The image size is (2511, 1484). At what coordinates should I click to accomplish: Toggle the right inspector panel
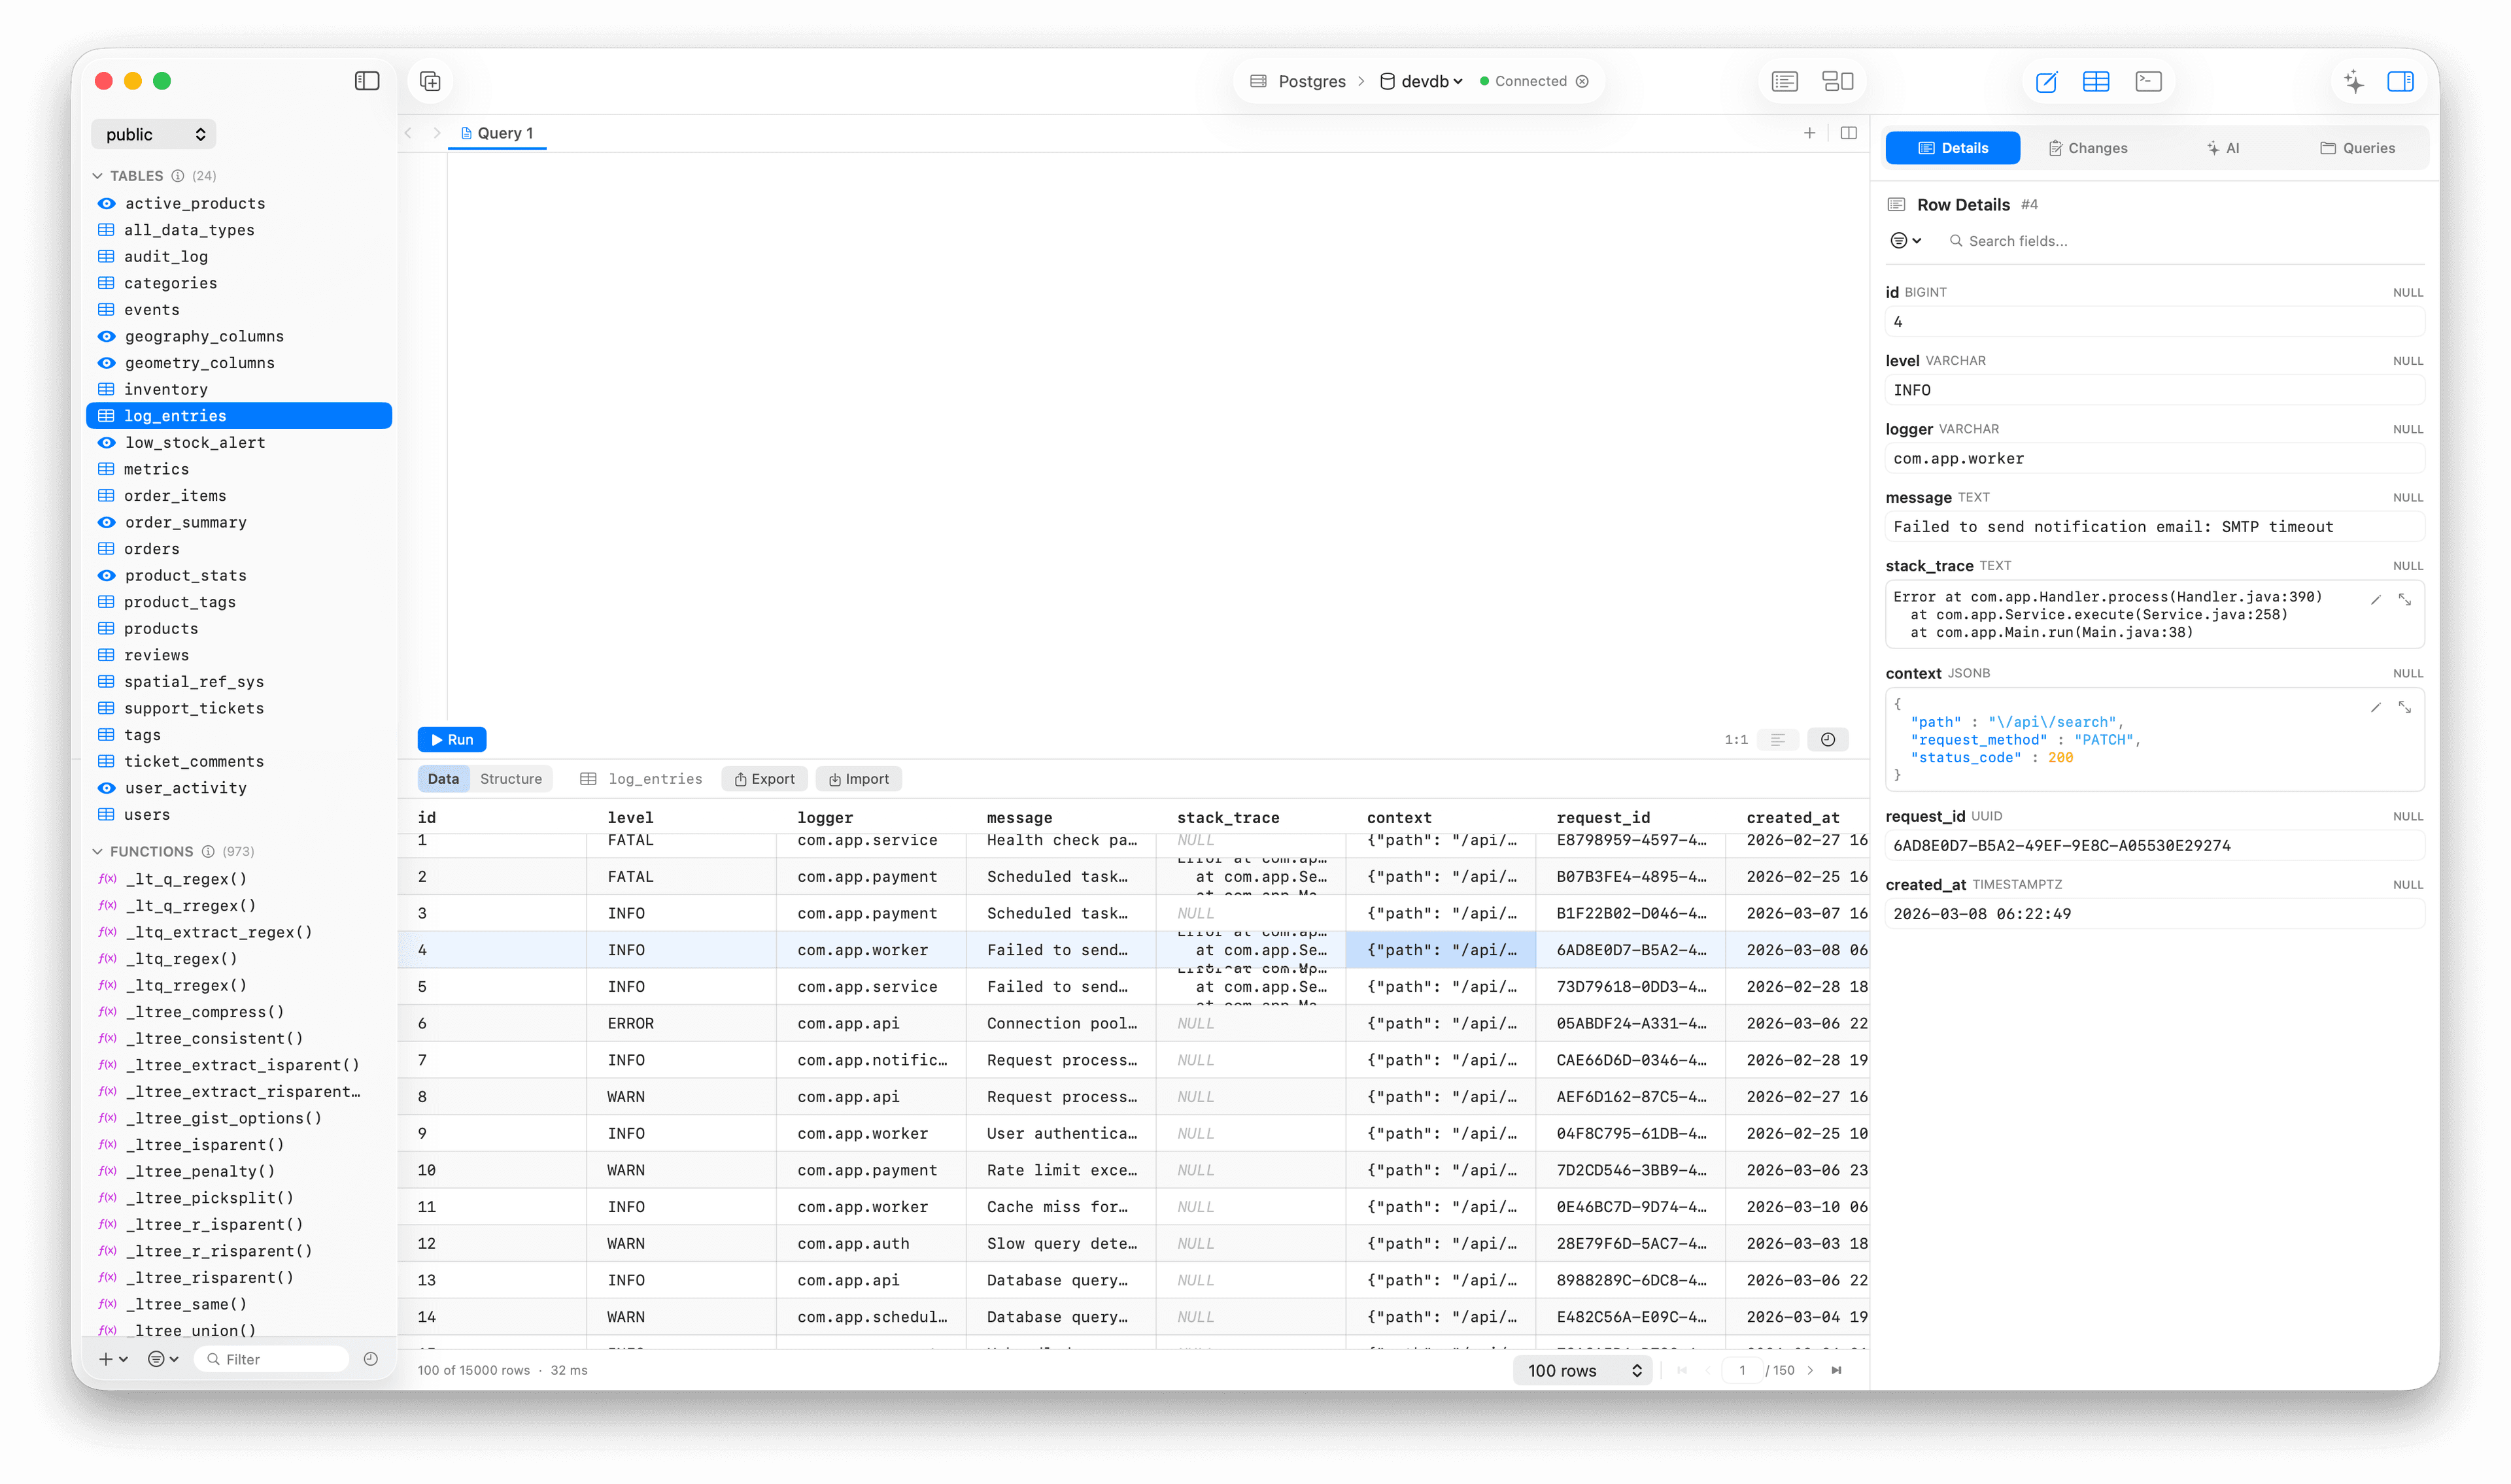pyautogui.click(x=2400, y=81)
